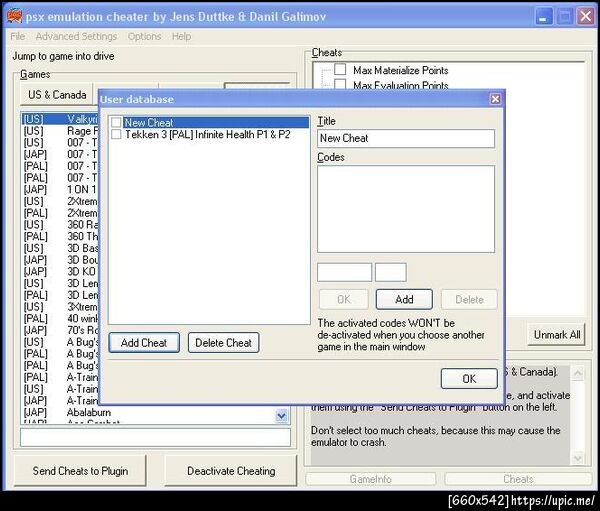Tick the New Cheat checkbox
The height and width of the screenshot is (511, 600).
[116, 122]
